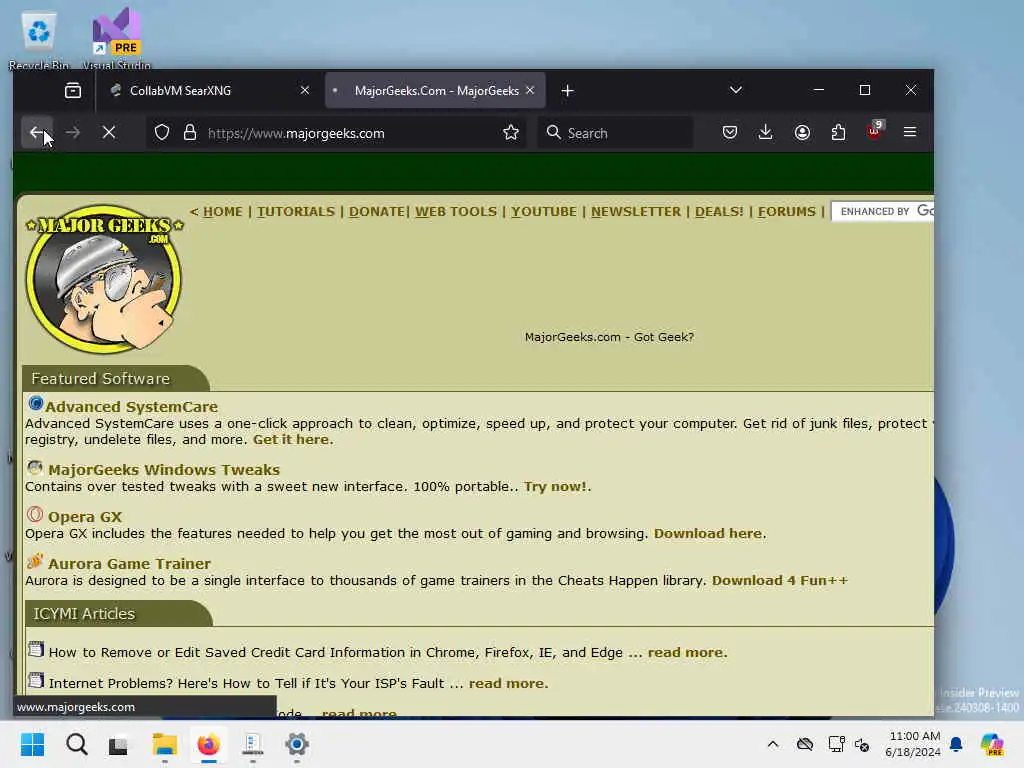Click read more for ISP's Fault article
Viewport: 1024px width, 768px height.
(507, 683)
